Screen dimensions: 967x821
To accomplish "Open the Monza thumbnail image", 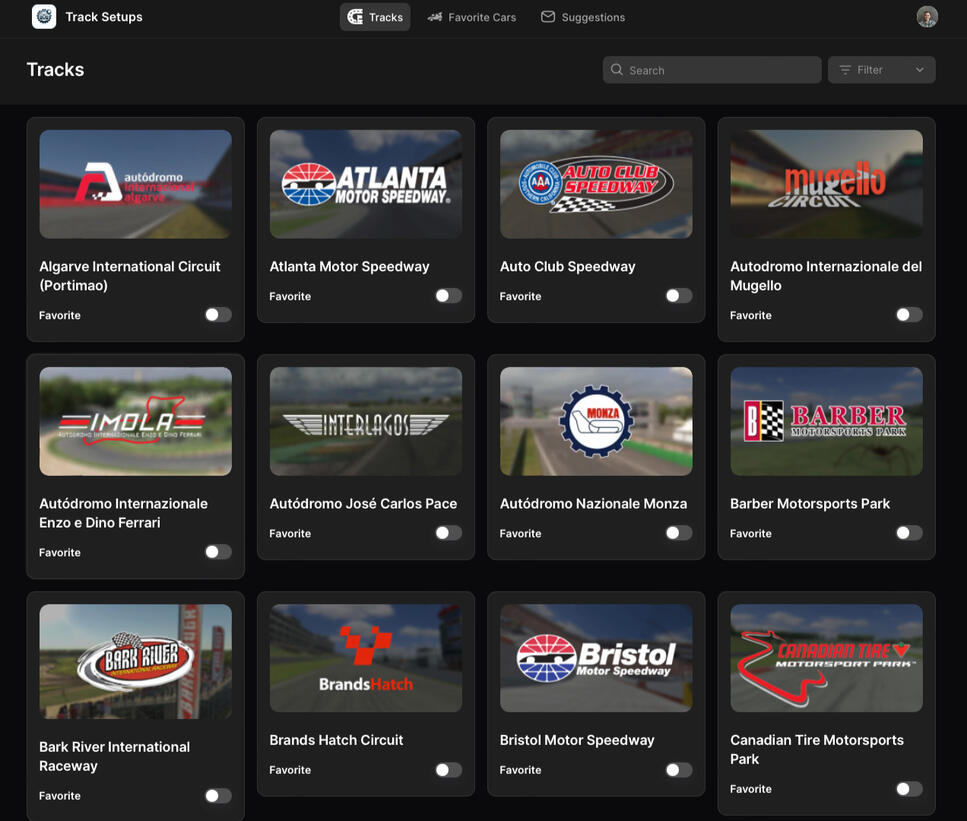I will [x=596, y=421].
